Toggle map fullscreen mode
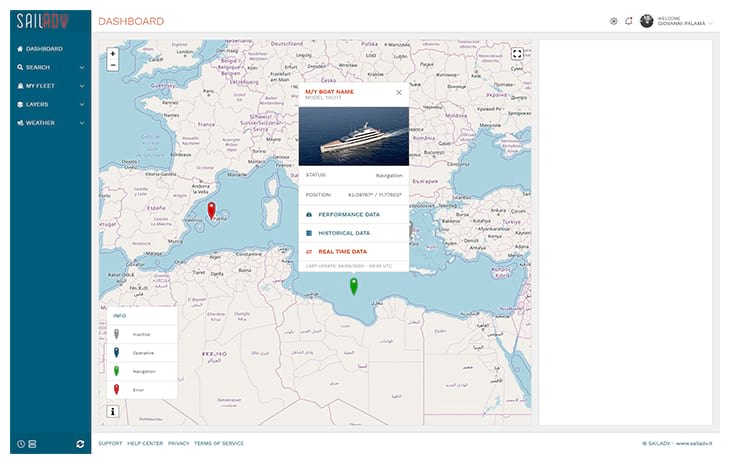Screen dimensions: 730x464 point(517,54)
